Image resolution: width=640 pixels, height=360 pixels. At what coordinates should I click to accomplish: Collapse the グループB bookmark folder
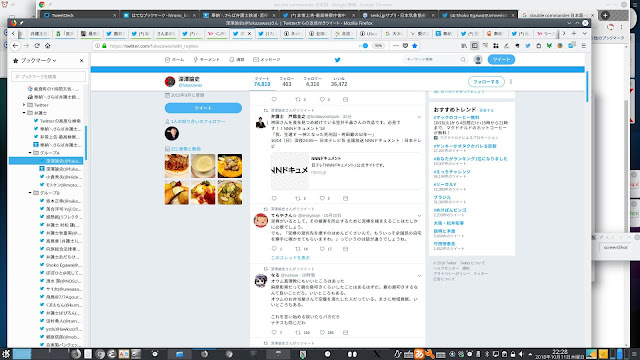tap(30, 193)
